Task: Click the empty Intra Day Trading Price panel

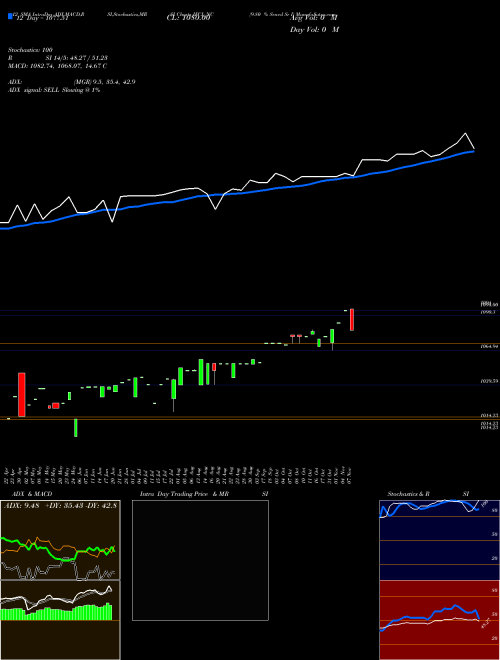Action: (200, 560)
